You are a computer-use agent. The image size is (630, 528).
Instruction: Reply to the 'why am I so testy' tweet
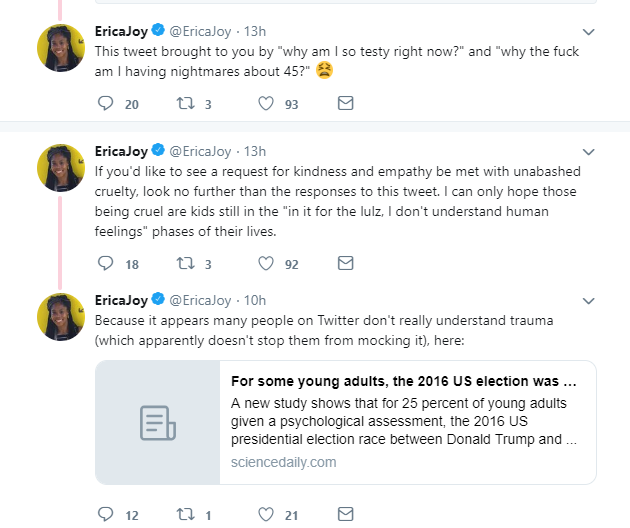pyautogui.click(x=106, y=103)
